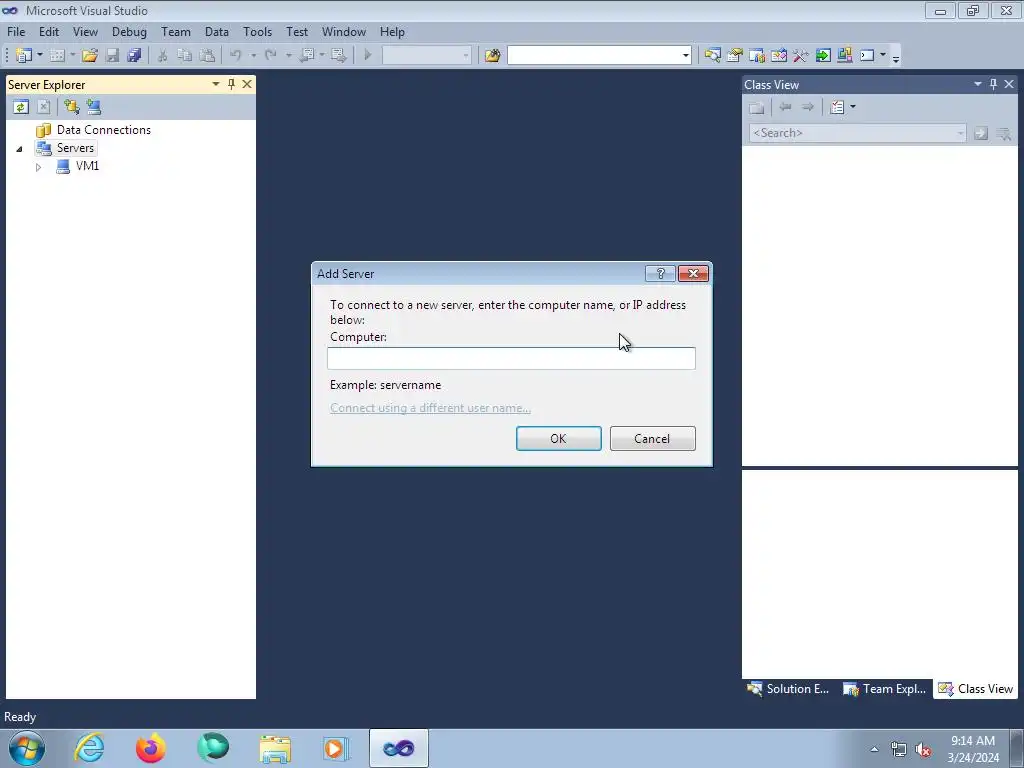Cancel the Add Server dialog

tap(652, 439)
